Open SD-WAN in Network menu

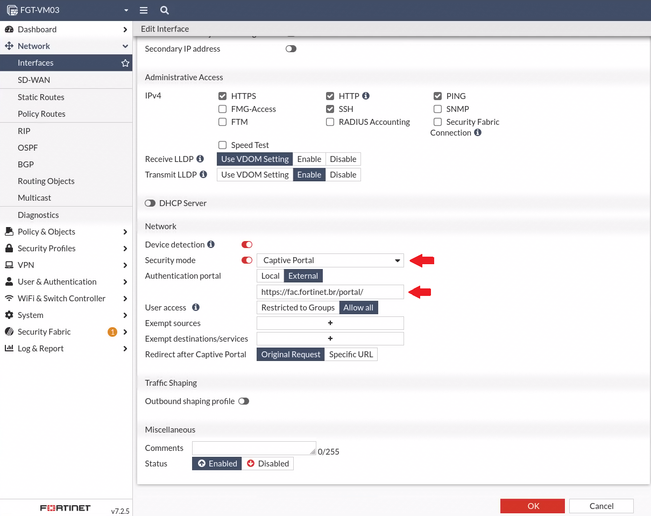point(66,80)
